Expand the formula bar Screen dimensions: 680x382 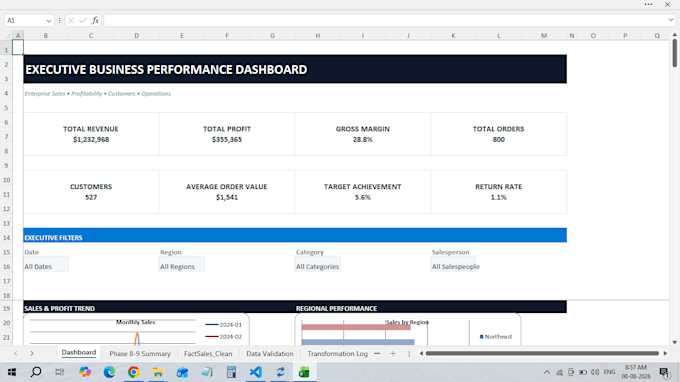(671, 20)
